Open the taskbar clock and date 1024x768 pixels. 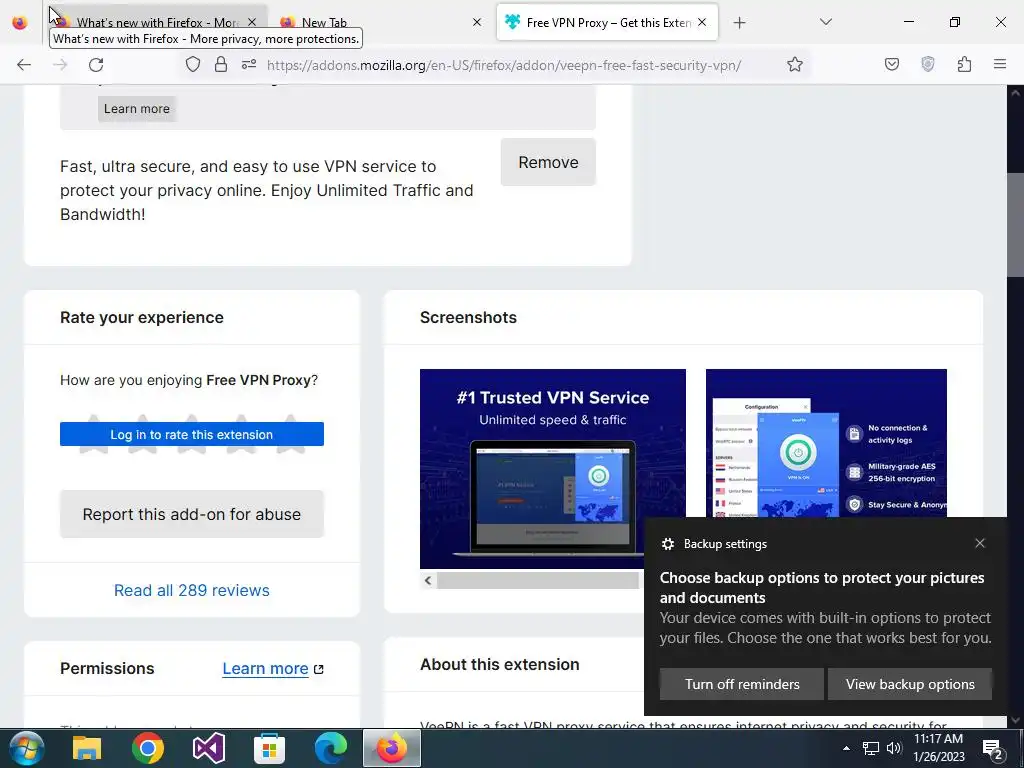938,748
